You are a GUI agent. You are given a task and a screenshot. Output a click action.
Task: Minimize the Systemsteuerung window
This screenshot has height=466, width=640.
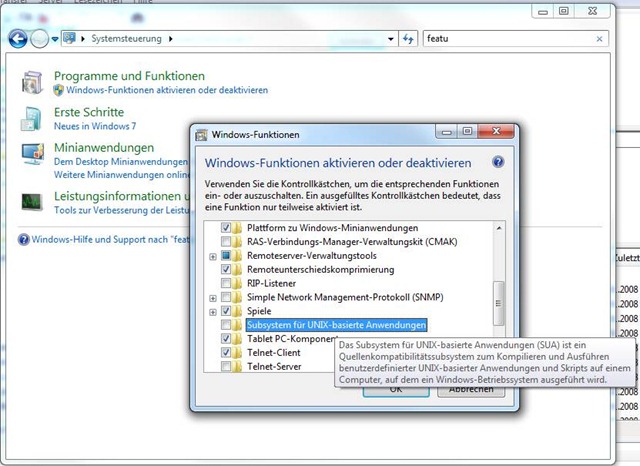pos(542,11)
